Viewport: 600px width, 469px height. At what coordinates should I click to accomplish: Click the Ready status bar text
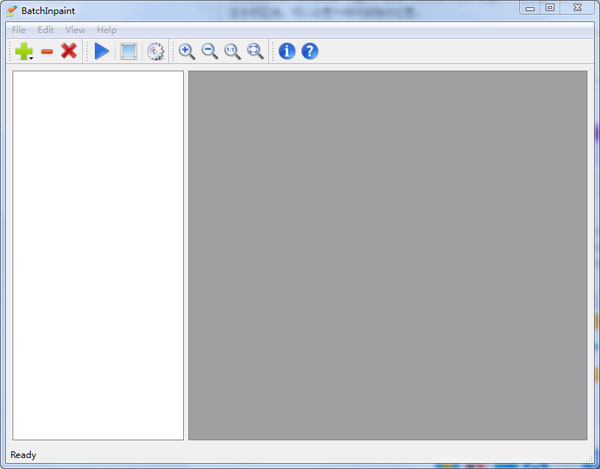(23, 455)
